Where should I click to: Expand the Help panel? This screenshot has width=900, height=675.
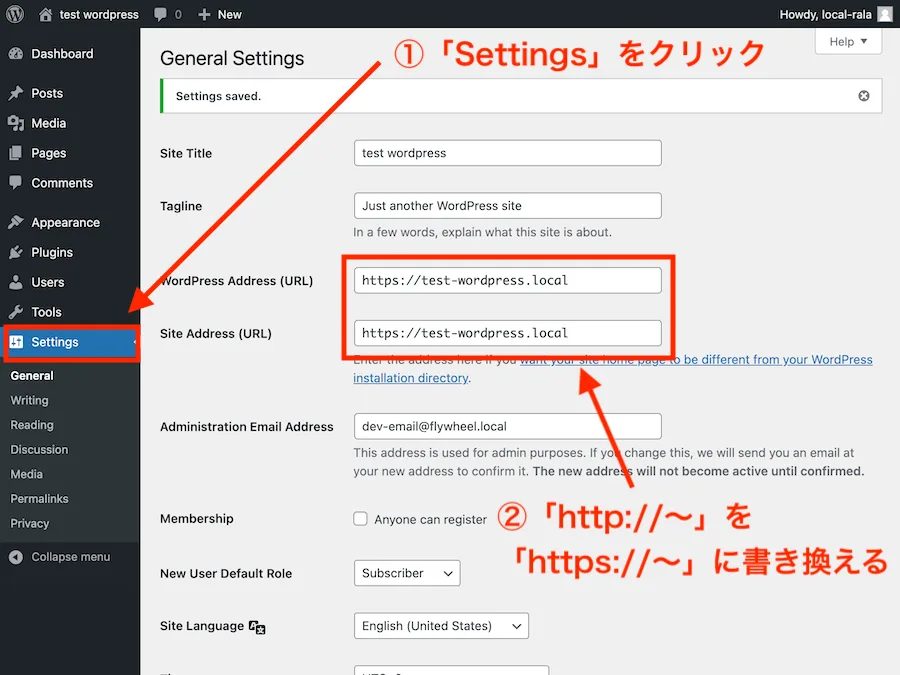pyautogui.click(x=848, y=41)
